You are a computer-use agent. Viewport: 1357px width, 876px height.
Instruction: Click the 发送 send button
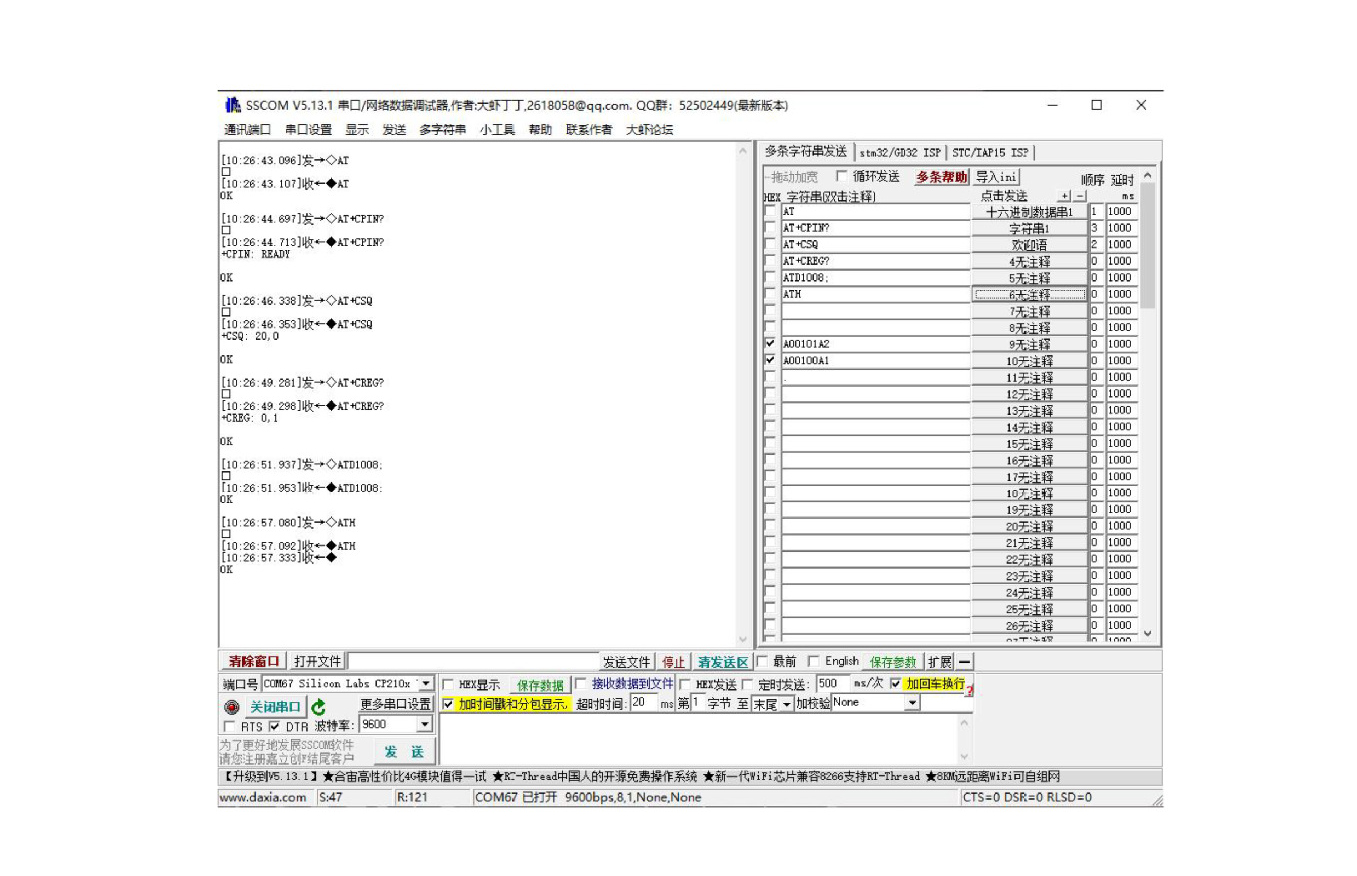(404, 751)
